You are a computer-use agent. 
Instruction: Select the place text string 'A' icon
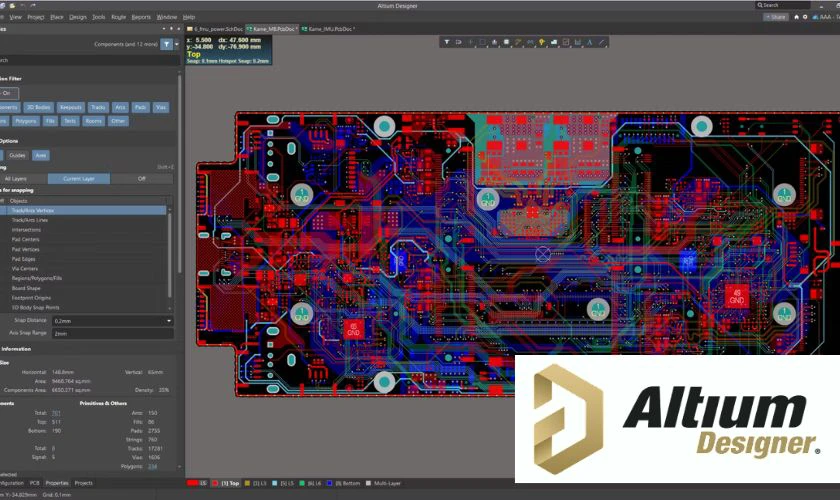(x=590, y=42)
